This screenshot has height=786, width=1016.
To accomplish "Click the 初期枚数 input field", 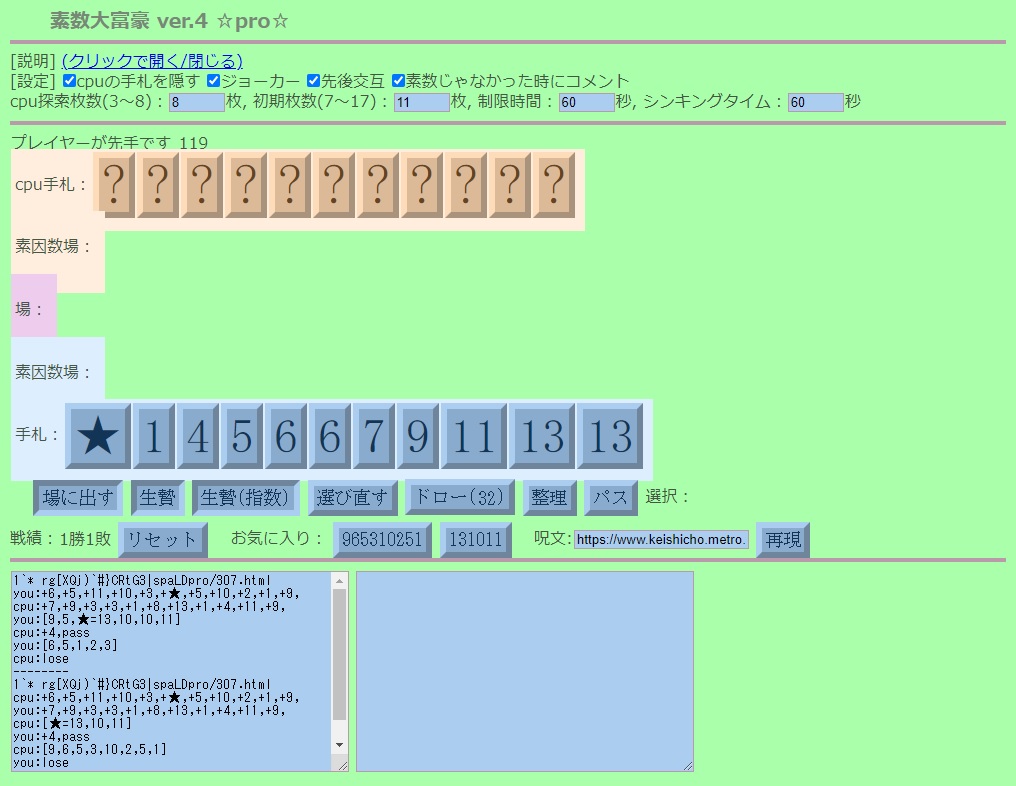I will tap(422, 102).
